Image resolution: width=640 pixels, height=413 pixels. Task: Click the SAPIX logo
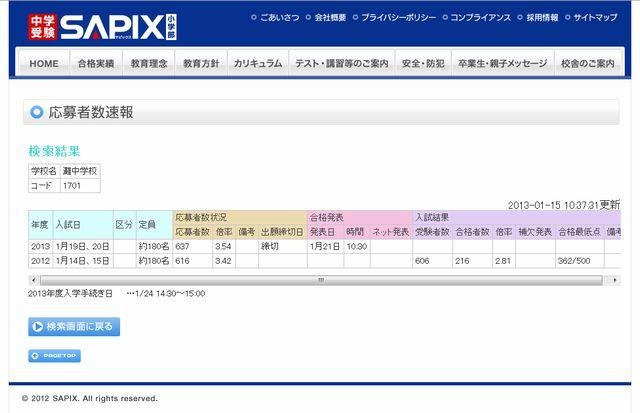[x=102, y=27]
